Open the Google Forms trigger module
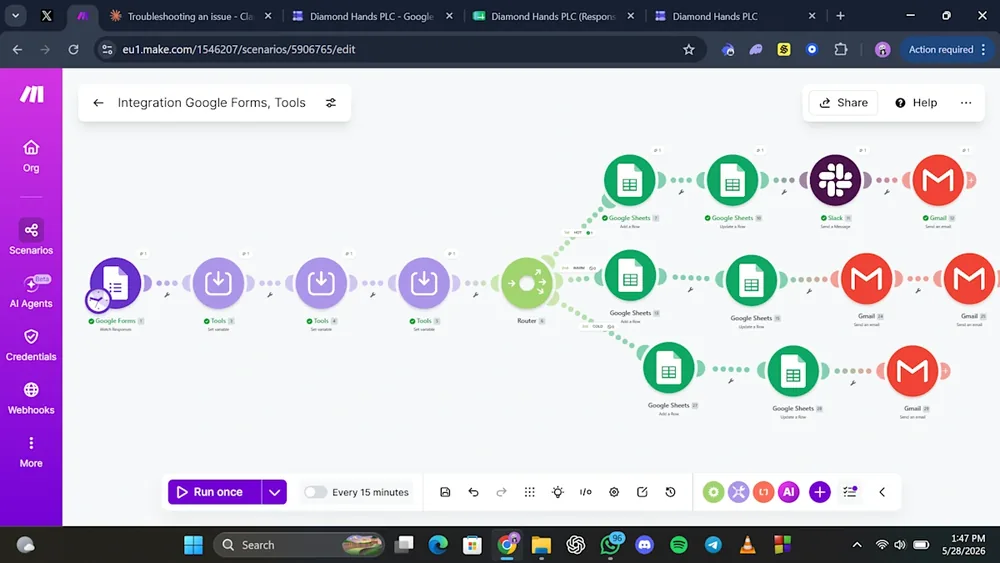This screenshot has height=563, width=1000. tap(115, 282)
